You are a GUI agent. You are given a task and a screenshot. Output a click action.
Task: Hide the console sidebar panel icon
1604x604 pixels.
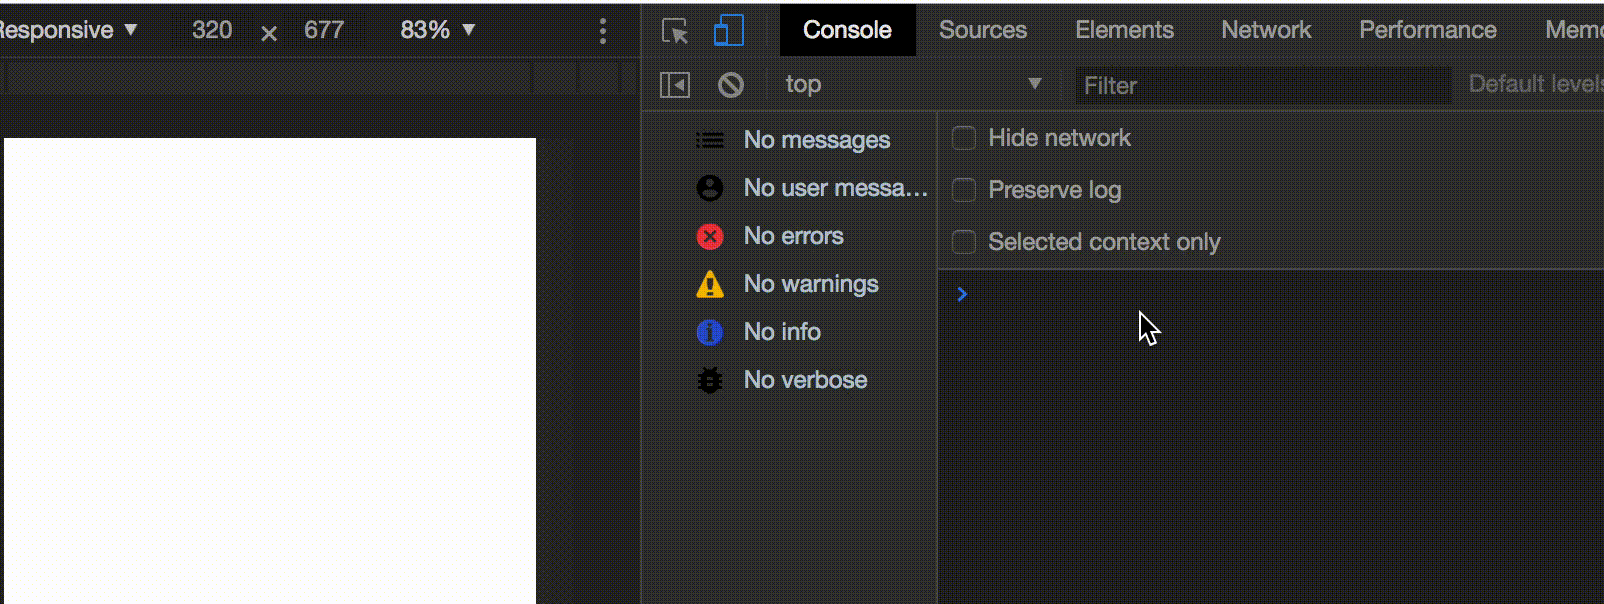pos(675,85)
